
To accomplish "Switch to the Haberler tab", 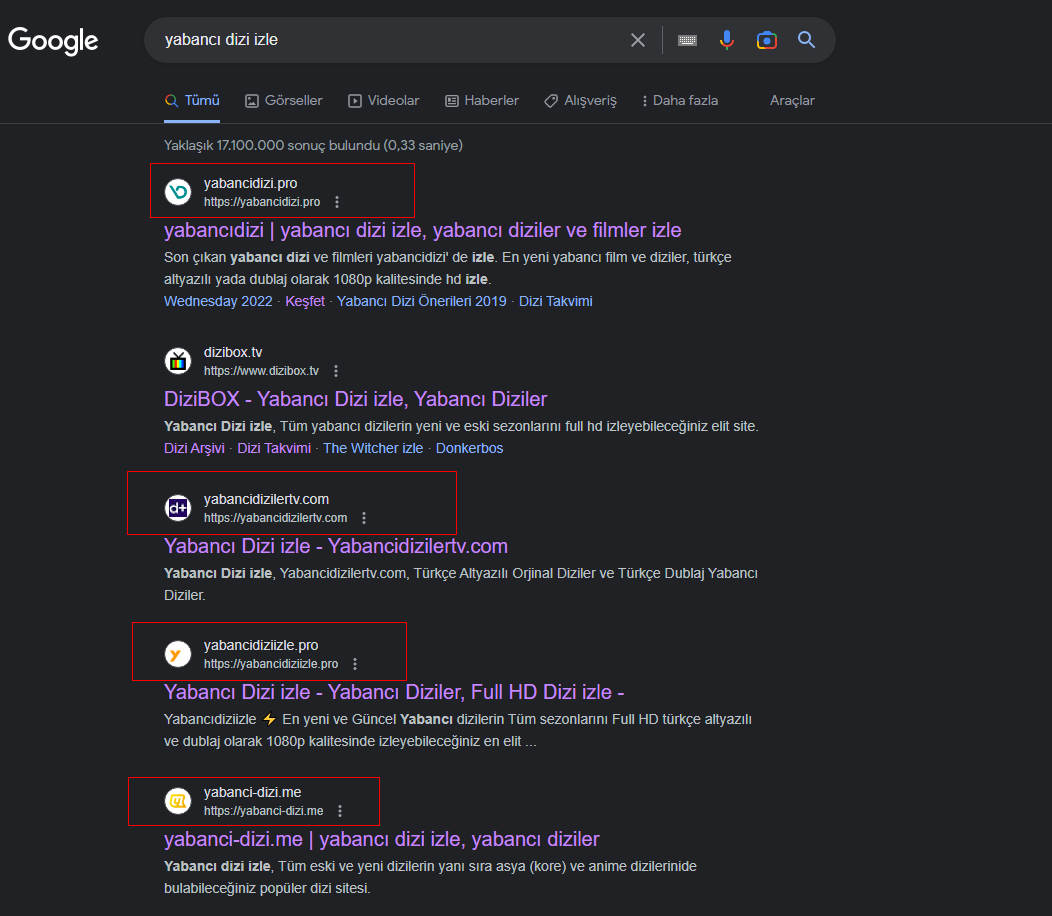I will click(x=482, y=101).
